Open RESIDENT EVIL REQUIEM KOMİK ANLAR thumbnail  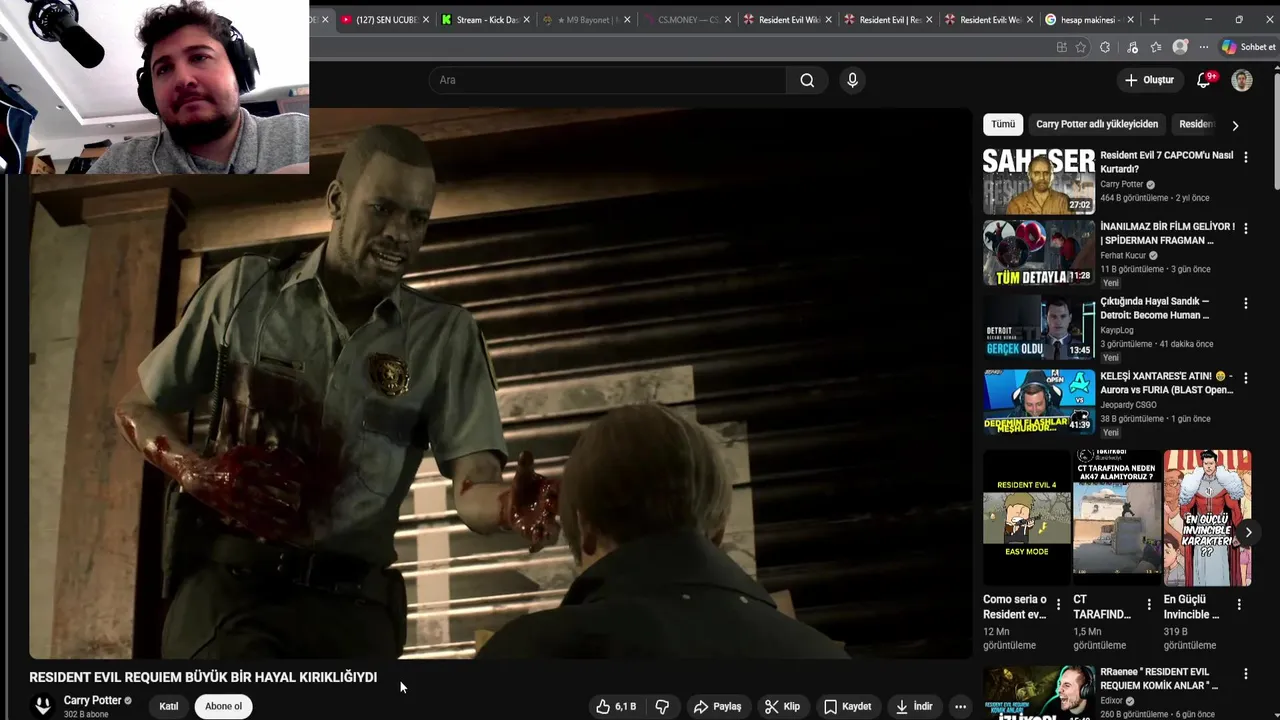pos(1039,693)
